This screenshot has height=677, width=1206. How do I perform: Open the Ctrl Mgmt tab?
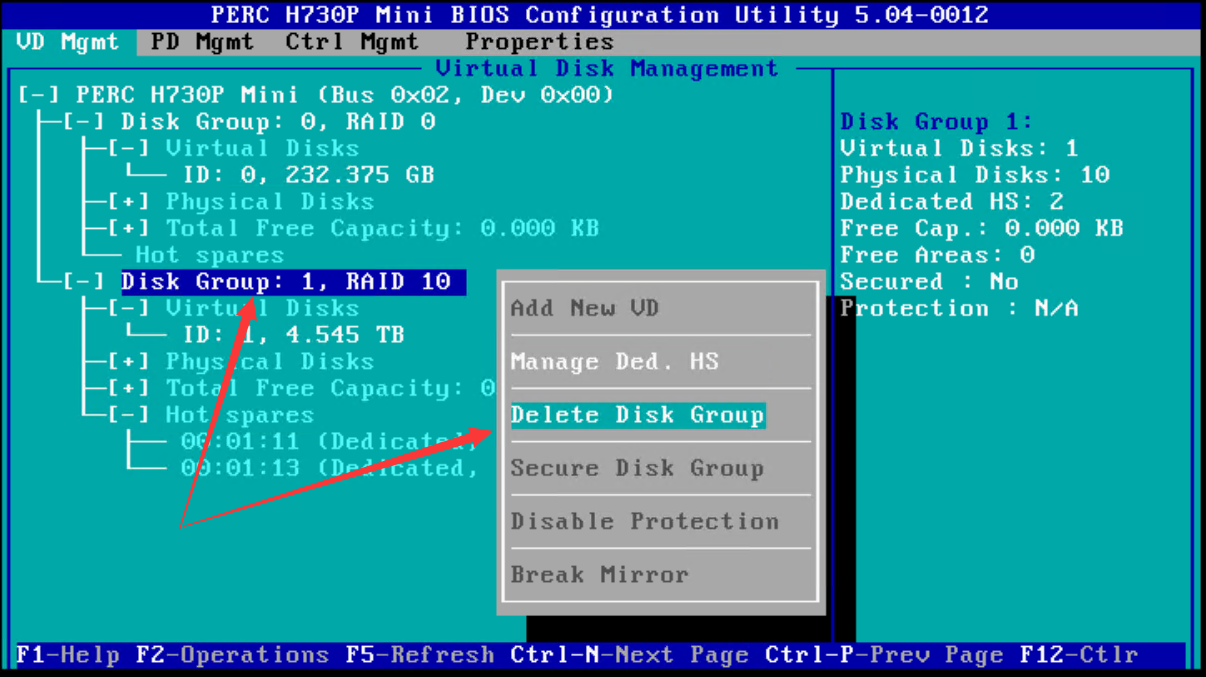(x=352, y=42)
